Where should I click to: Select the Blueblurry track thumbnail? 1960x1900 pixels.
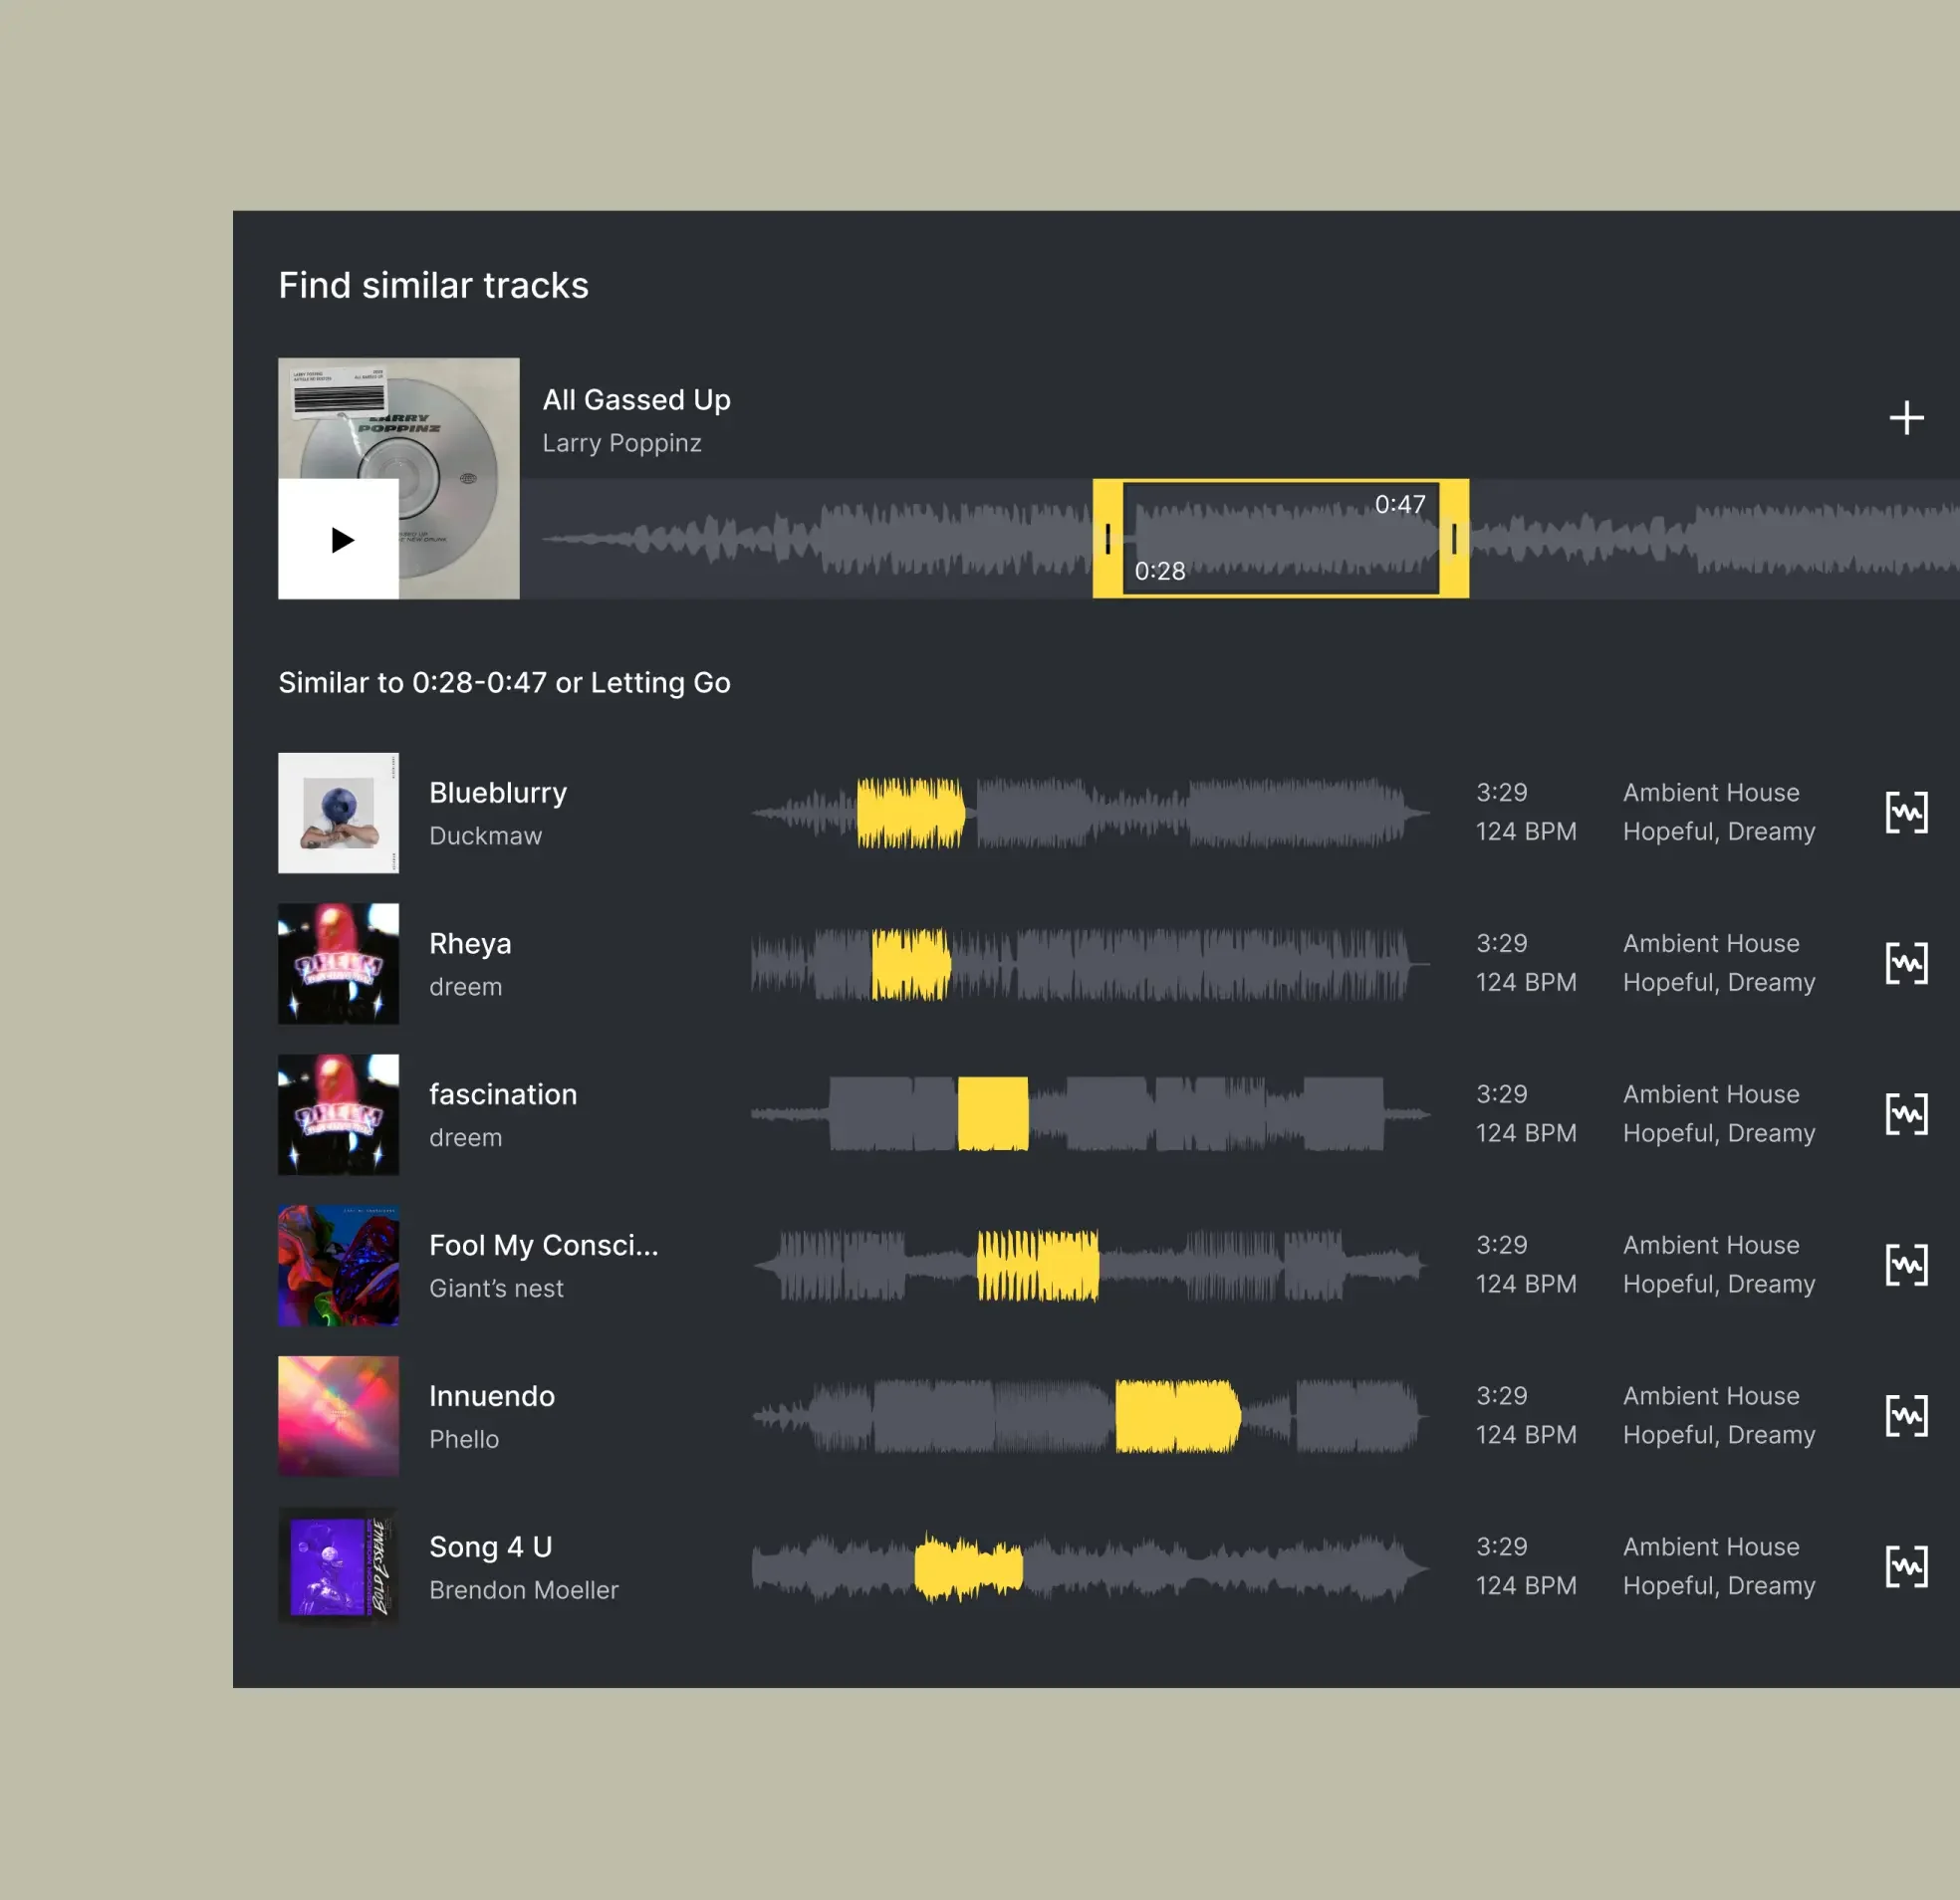pos(340,814)
